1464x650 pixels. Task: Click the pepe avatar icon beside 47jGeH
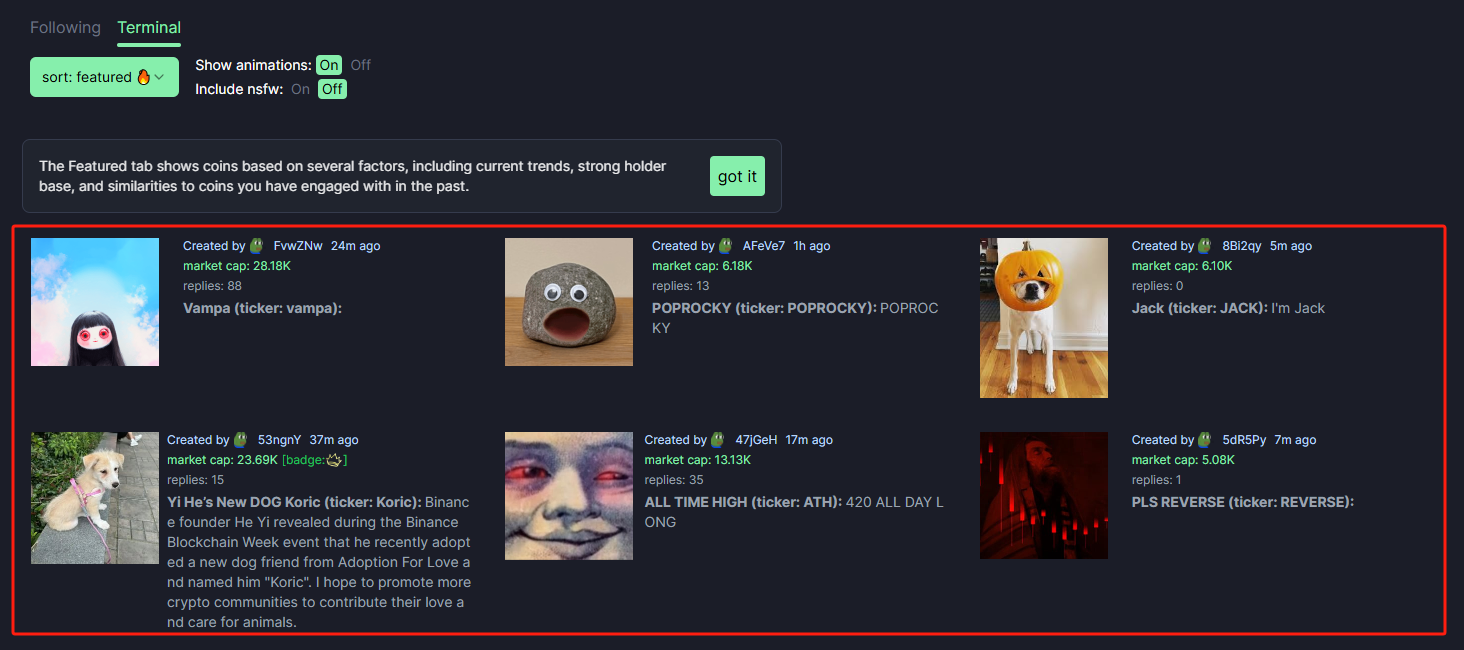(x=718, y=439)
